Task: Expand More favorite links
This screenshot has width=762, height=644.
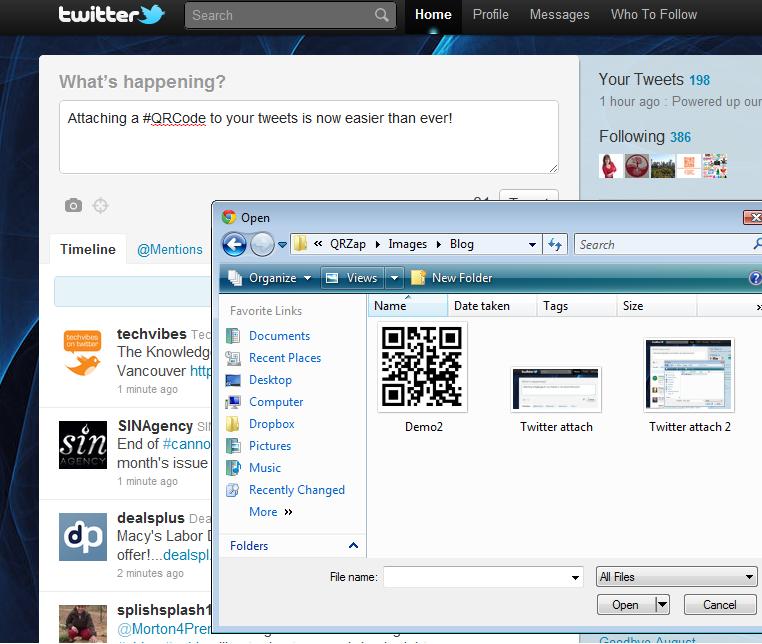Action: coord(271,512)
